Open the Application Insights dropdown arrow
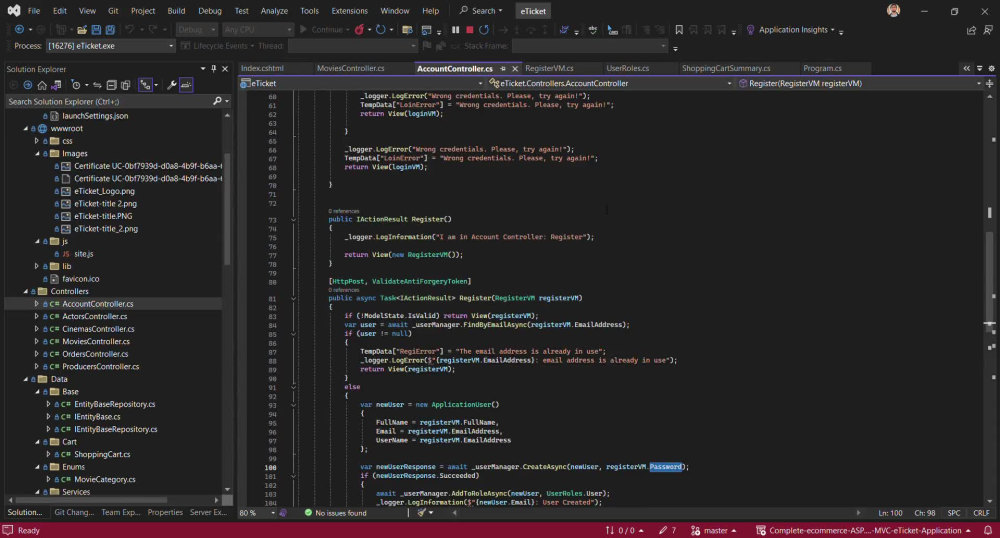 coord(832,29)
